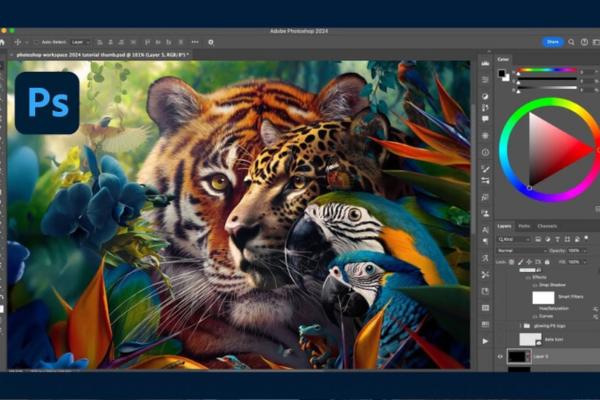The height and width of the screenshot is (400, 600).
Task: Toggle filter for shape layers
Action: [567, 239]
